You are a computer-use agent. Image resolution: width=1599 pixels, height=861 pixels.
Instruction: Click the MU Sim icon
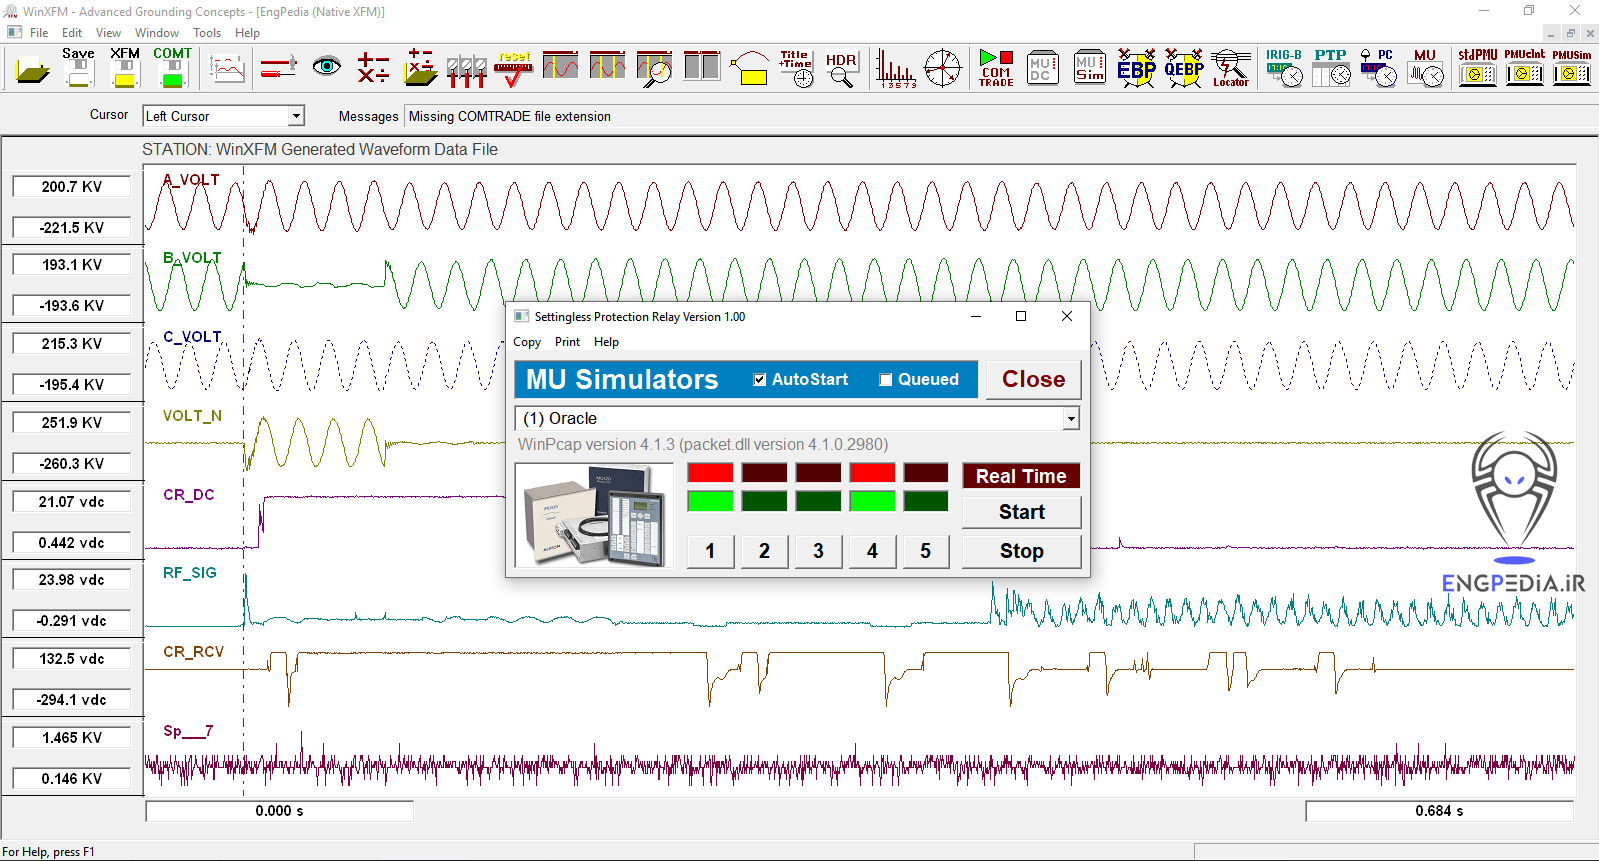pos(1089,68)
